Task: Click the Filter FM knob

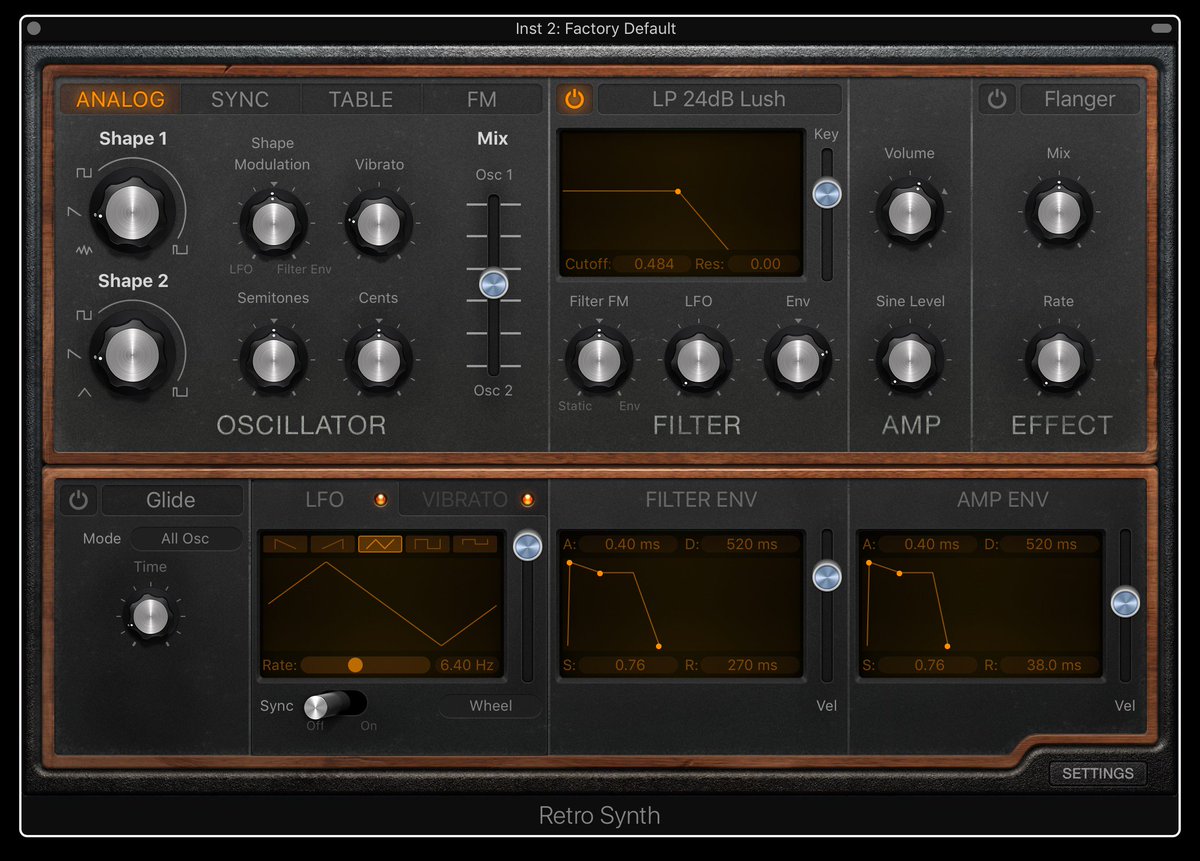Action: (x=598, y=359)
